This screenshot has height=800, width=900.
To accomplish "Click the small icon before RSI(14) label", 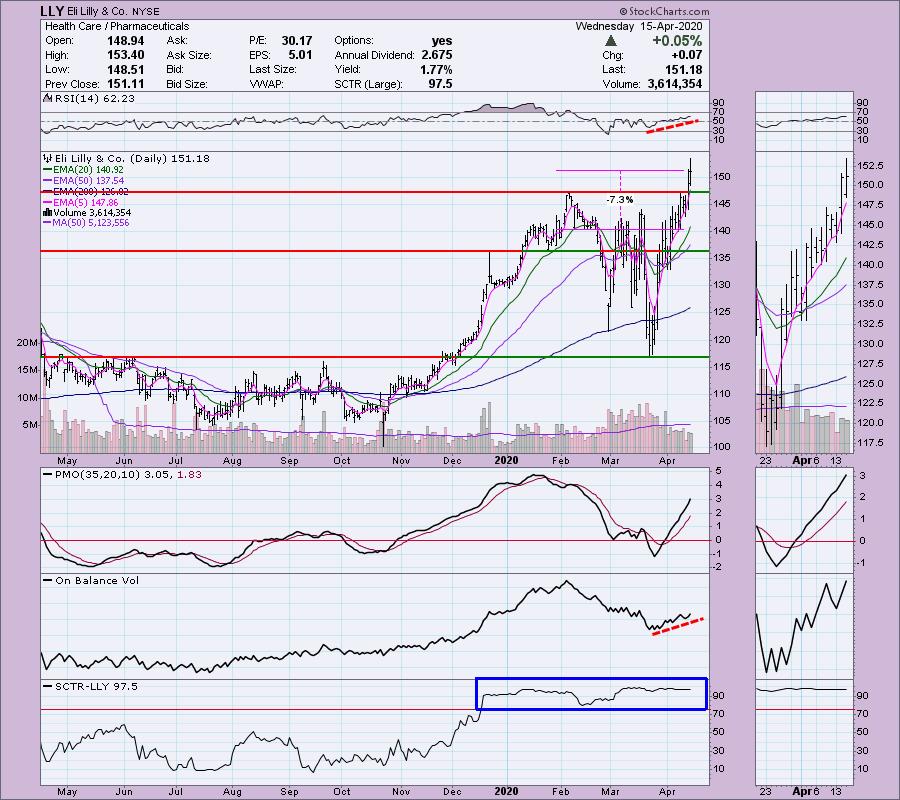I will 48,99.
